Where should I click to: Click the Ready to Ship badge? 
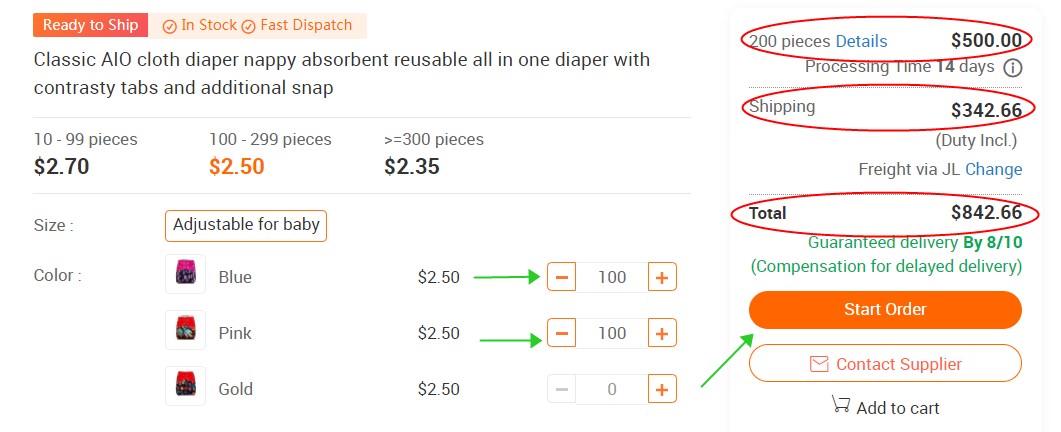[x=90, y=25]
